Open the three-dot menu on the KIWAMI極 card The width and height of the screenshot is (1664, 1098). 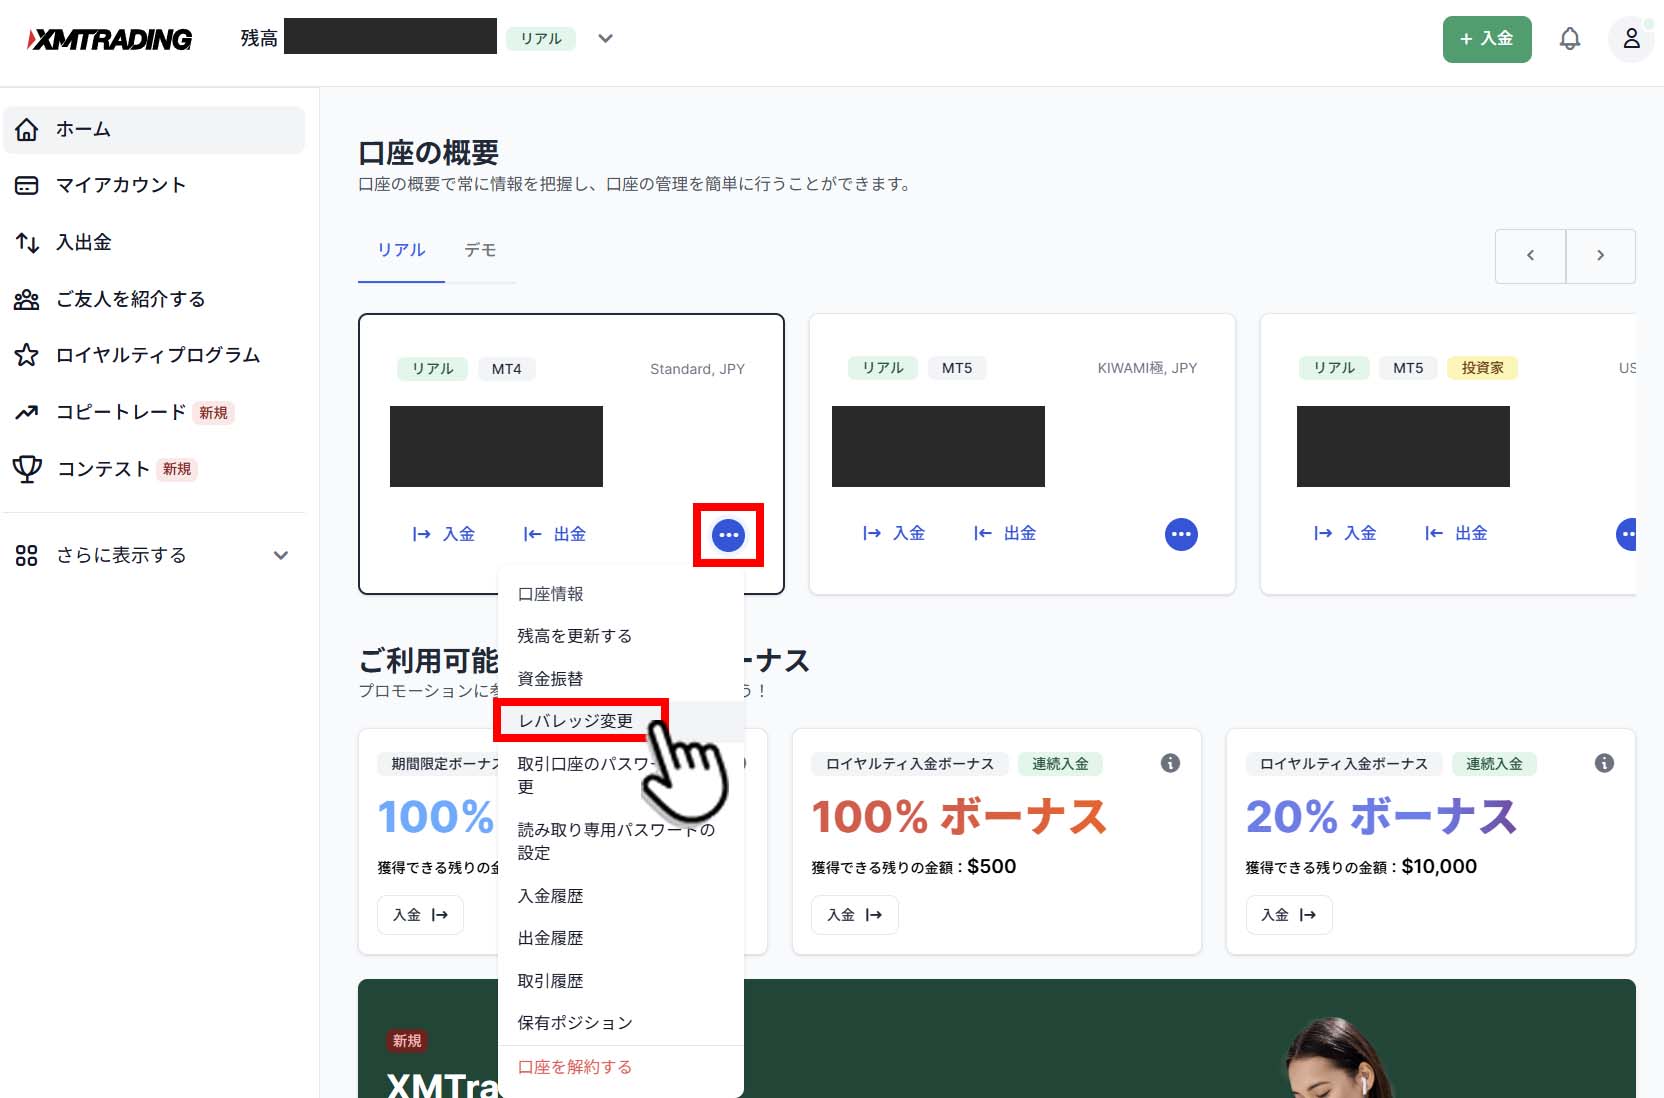click(x=1181, y=534)
